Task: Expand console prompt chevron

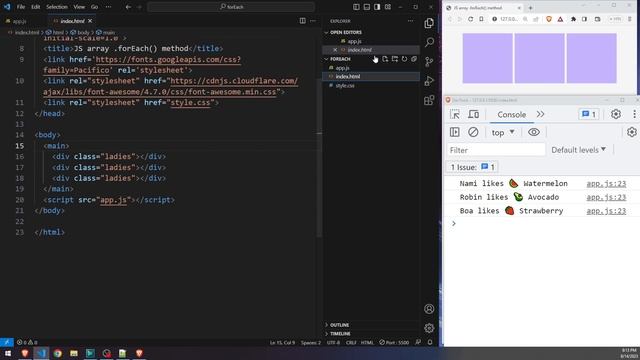Action: (453, 224)
